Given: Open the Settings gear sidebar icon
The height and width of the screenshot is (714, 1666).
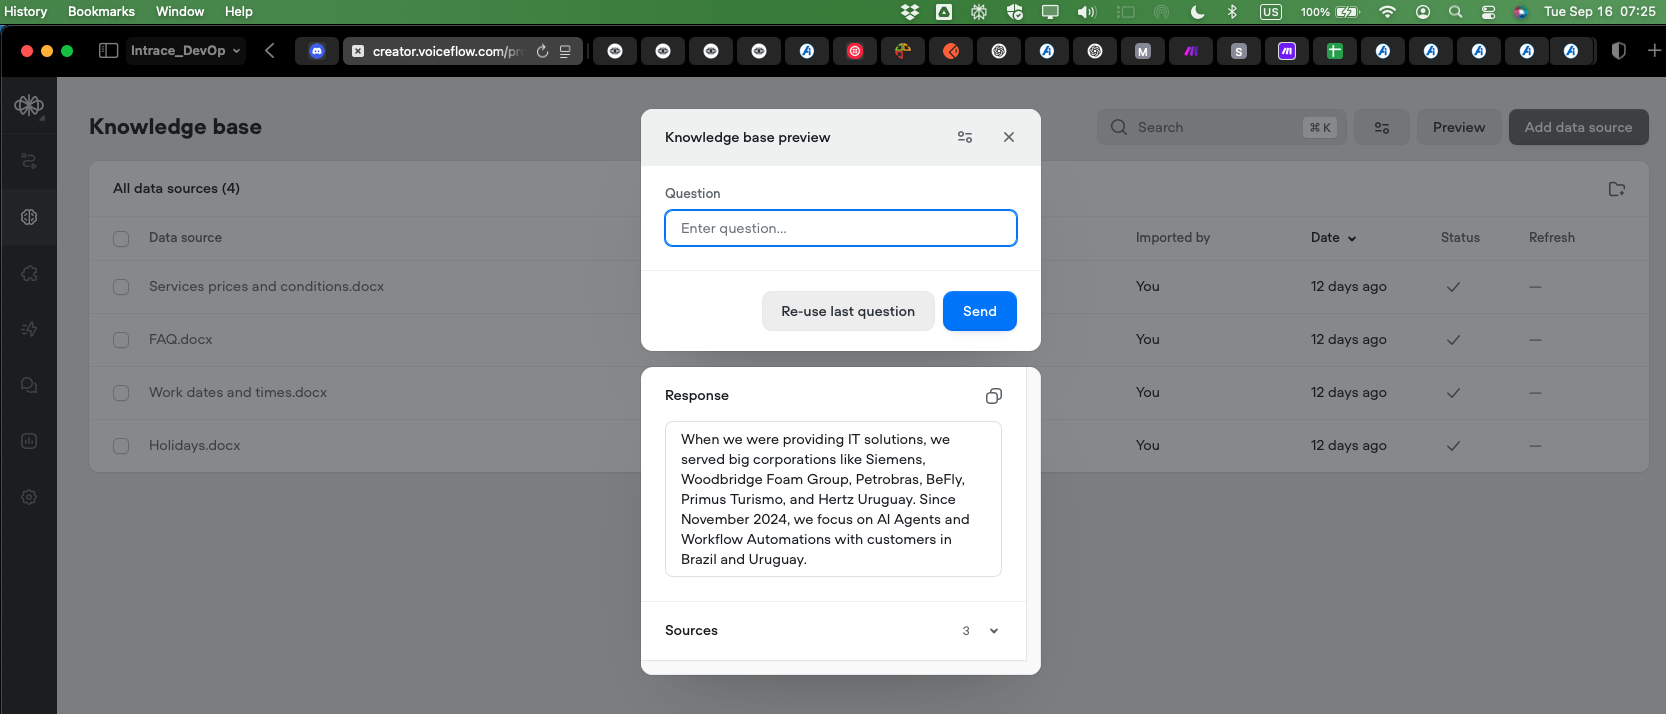Looking at the screenshot, I should [29, 497].
